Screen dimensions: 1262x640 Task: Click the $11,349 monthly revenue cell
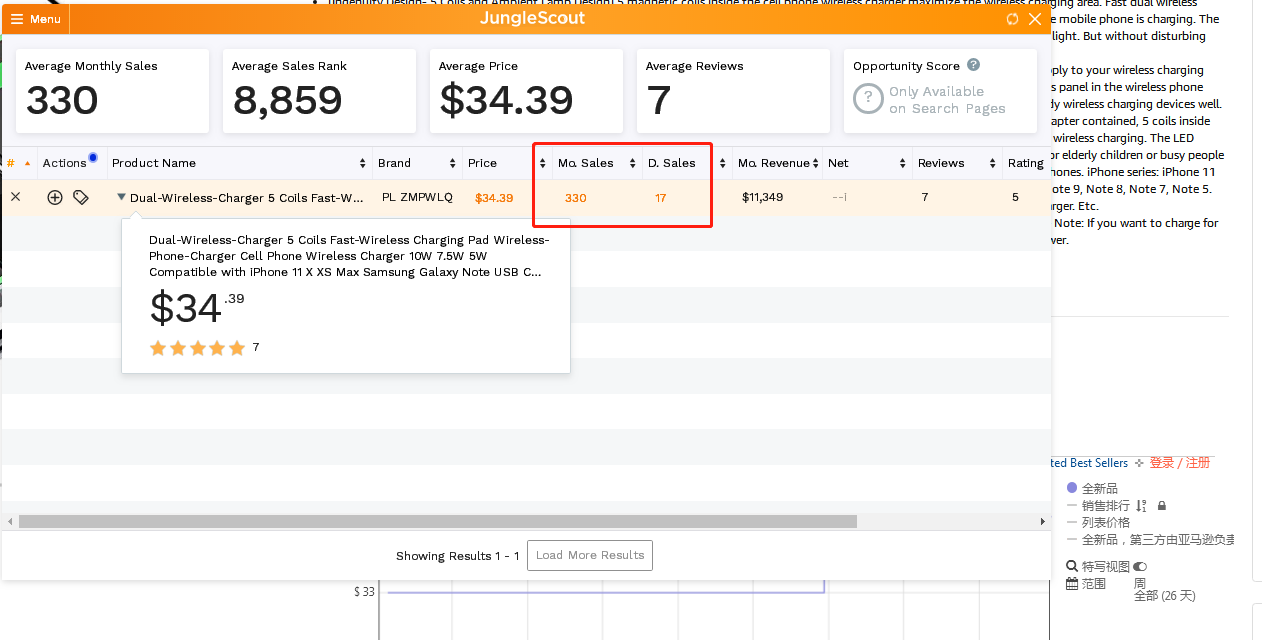click(x=763, y=198)
